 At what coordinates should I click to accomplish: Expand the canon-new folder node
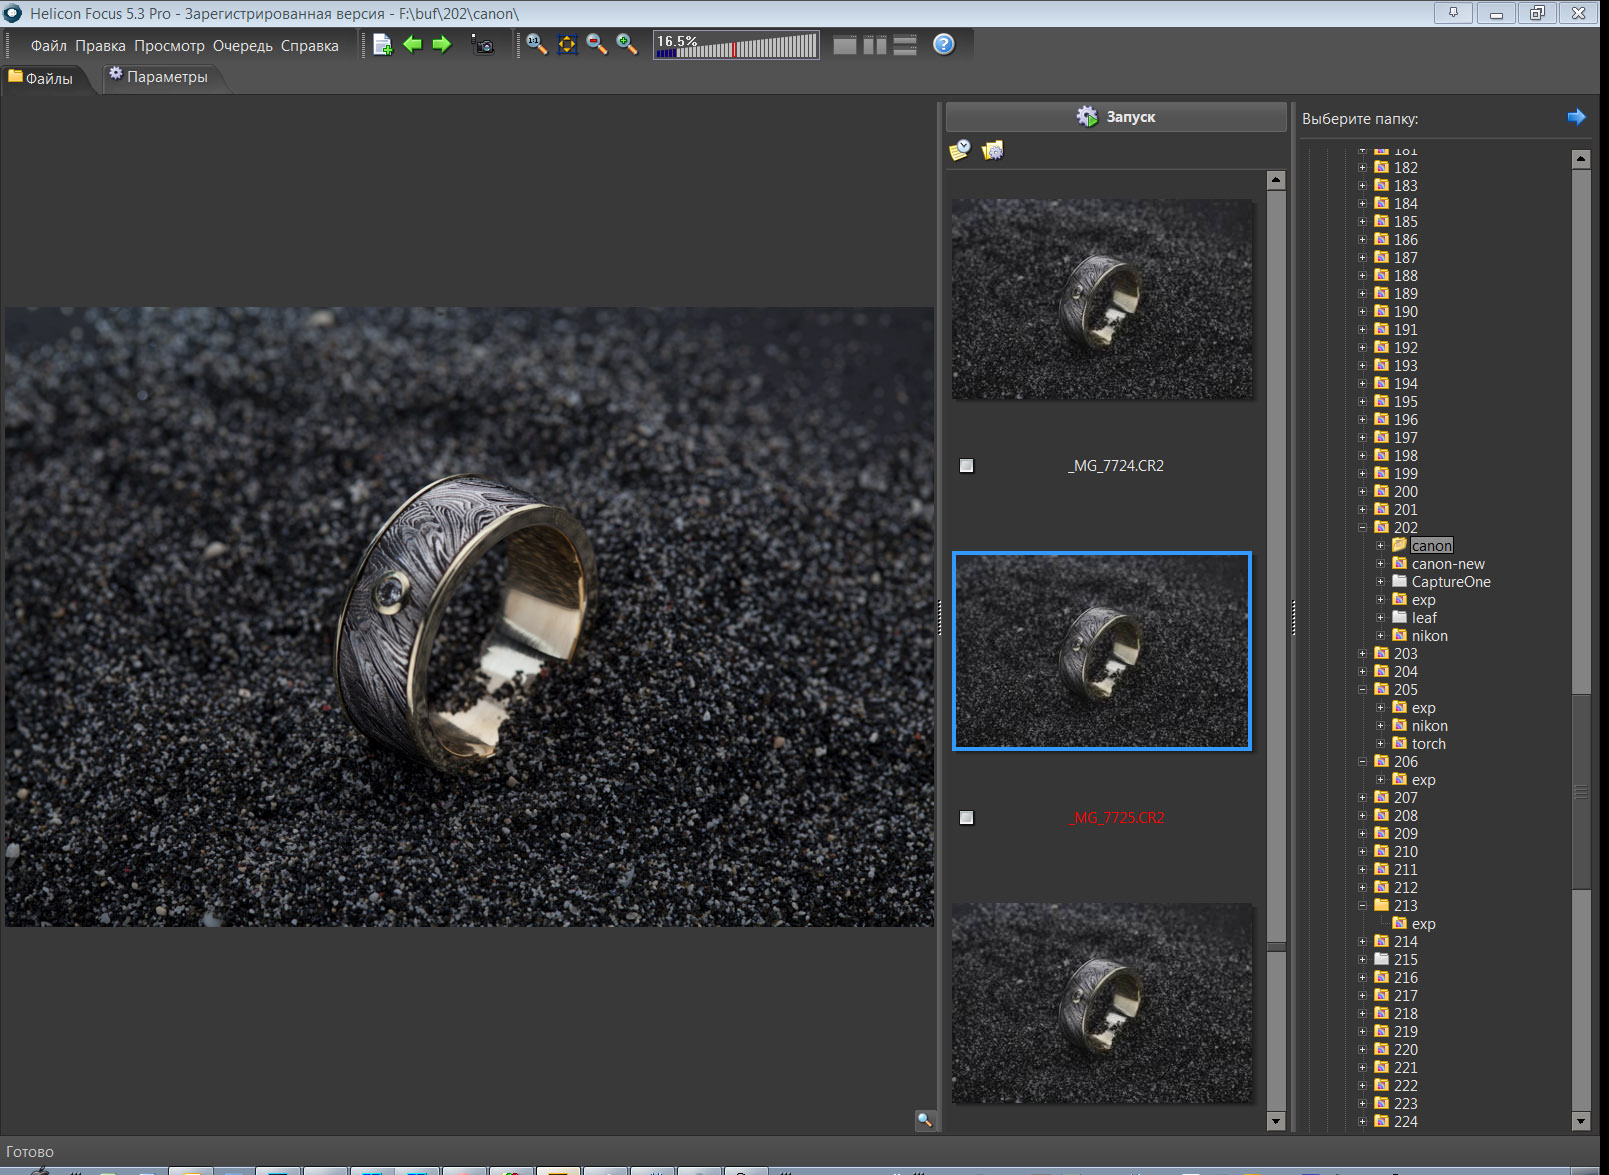click(x=1380, y=564)
